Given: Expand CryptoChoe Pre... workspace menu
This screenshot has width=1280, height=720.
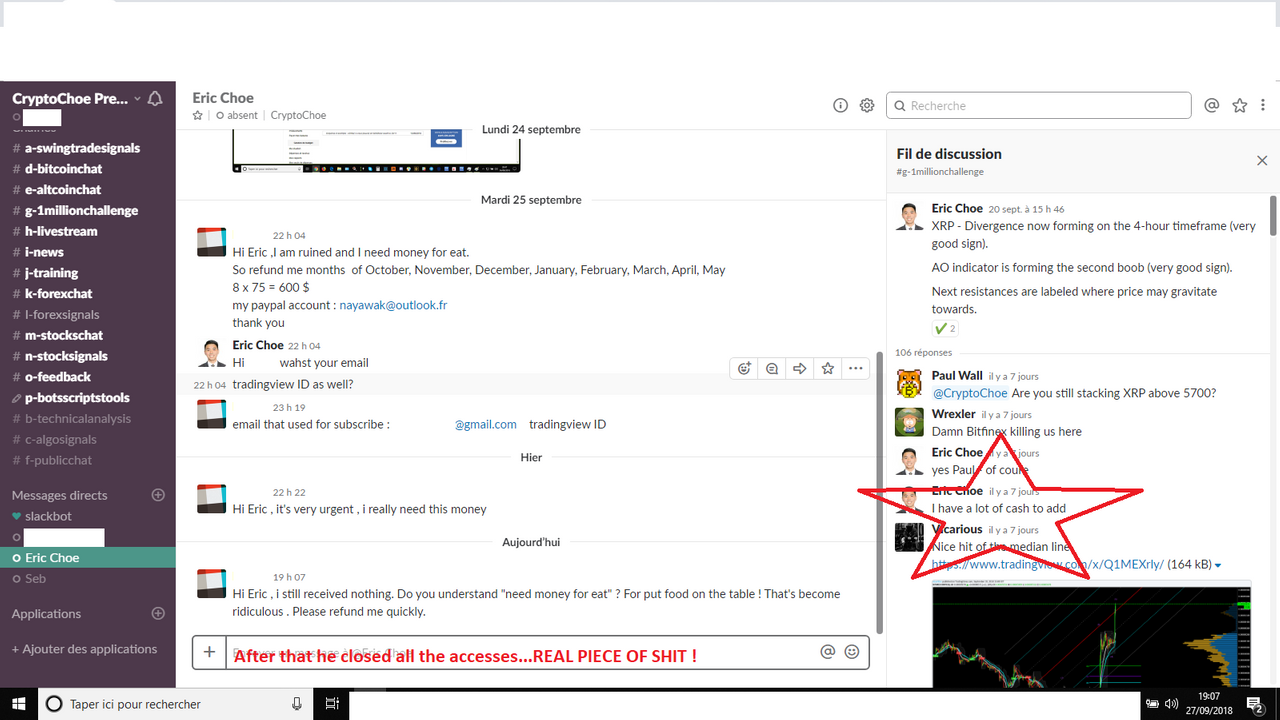Looking at the screenshot, I should [x=77, y=99].
